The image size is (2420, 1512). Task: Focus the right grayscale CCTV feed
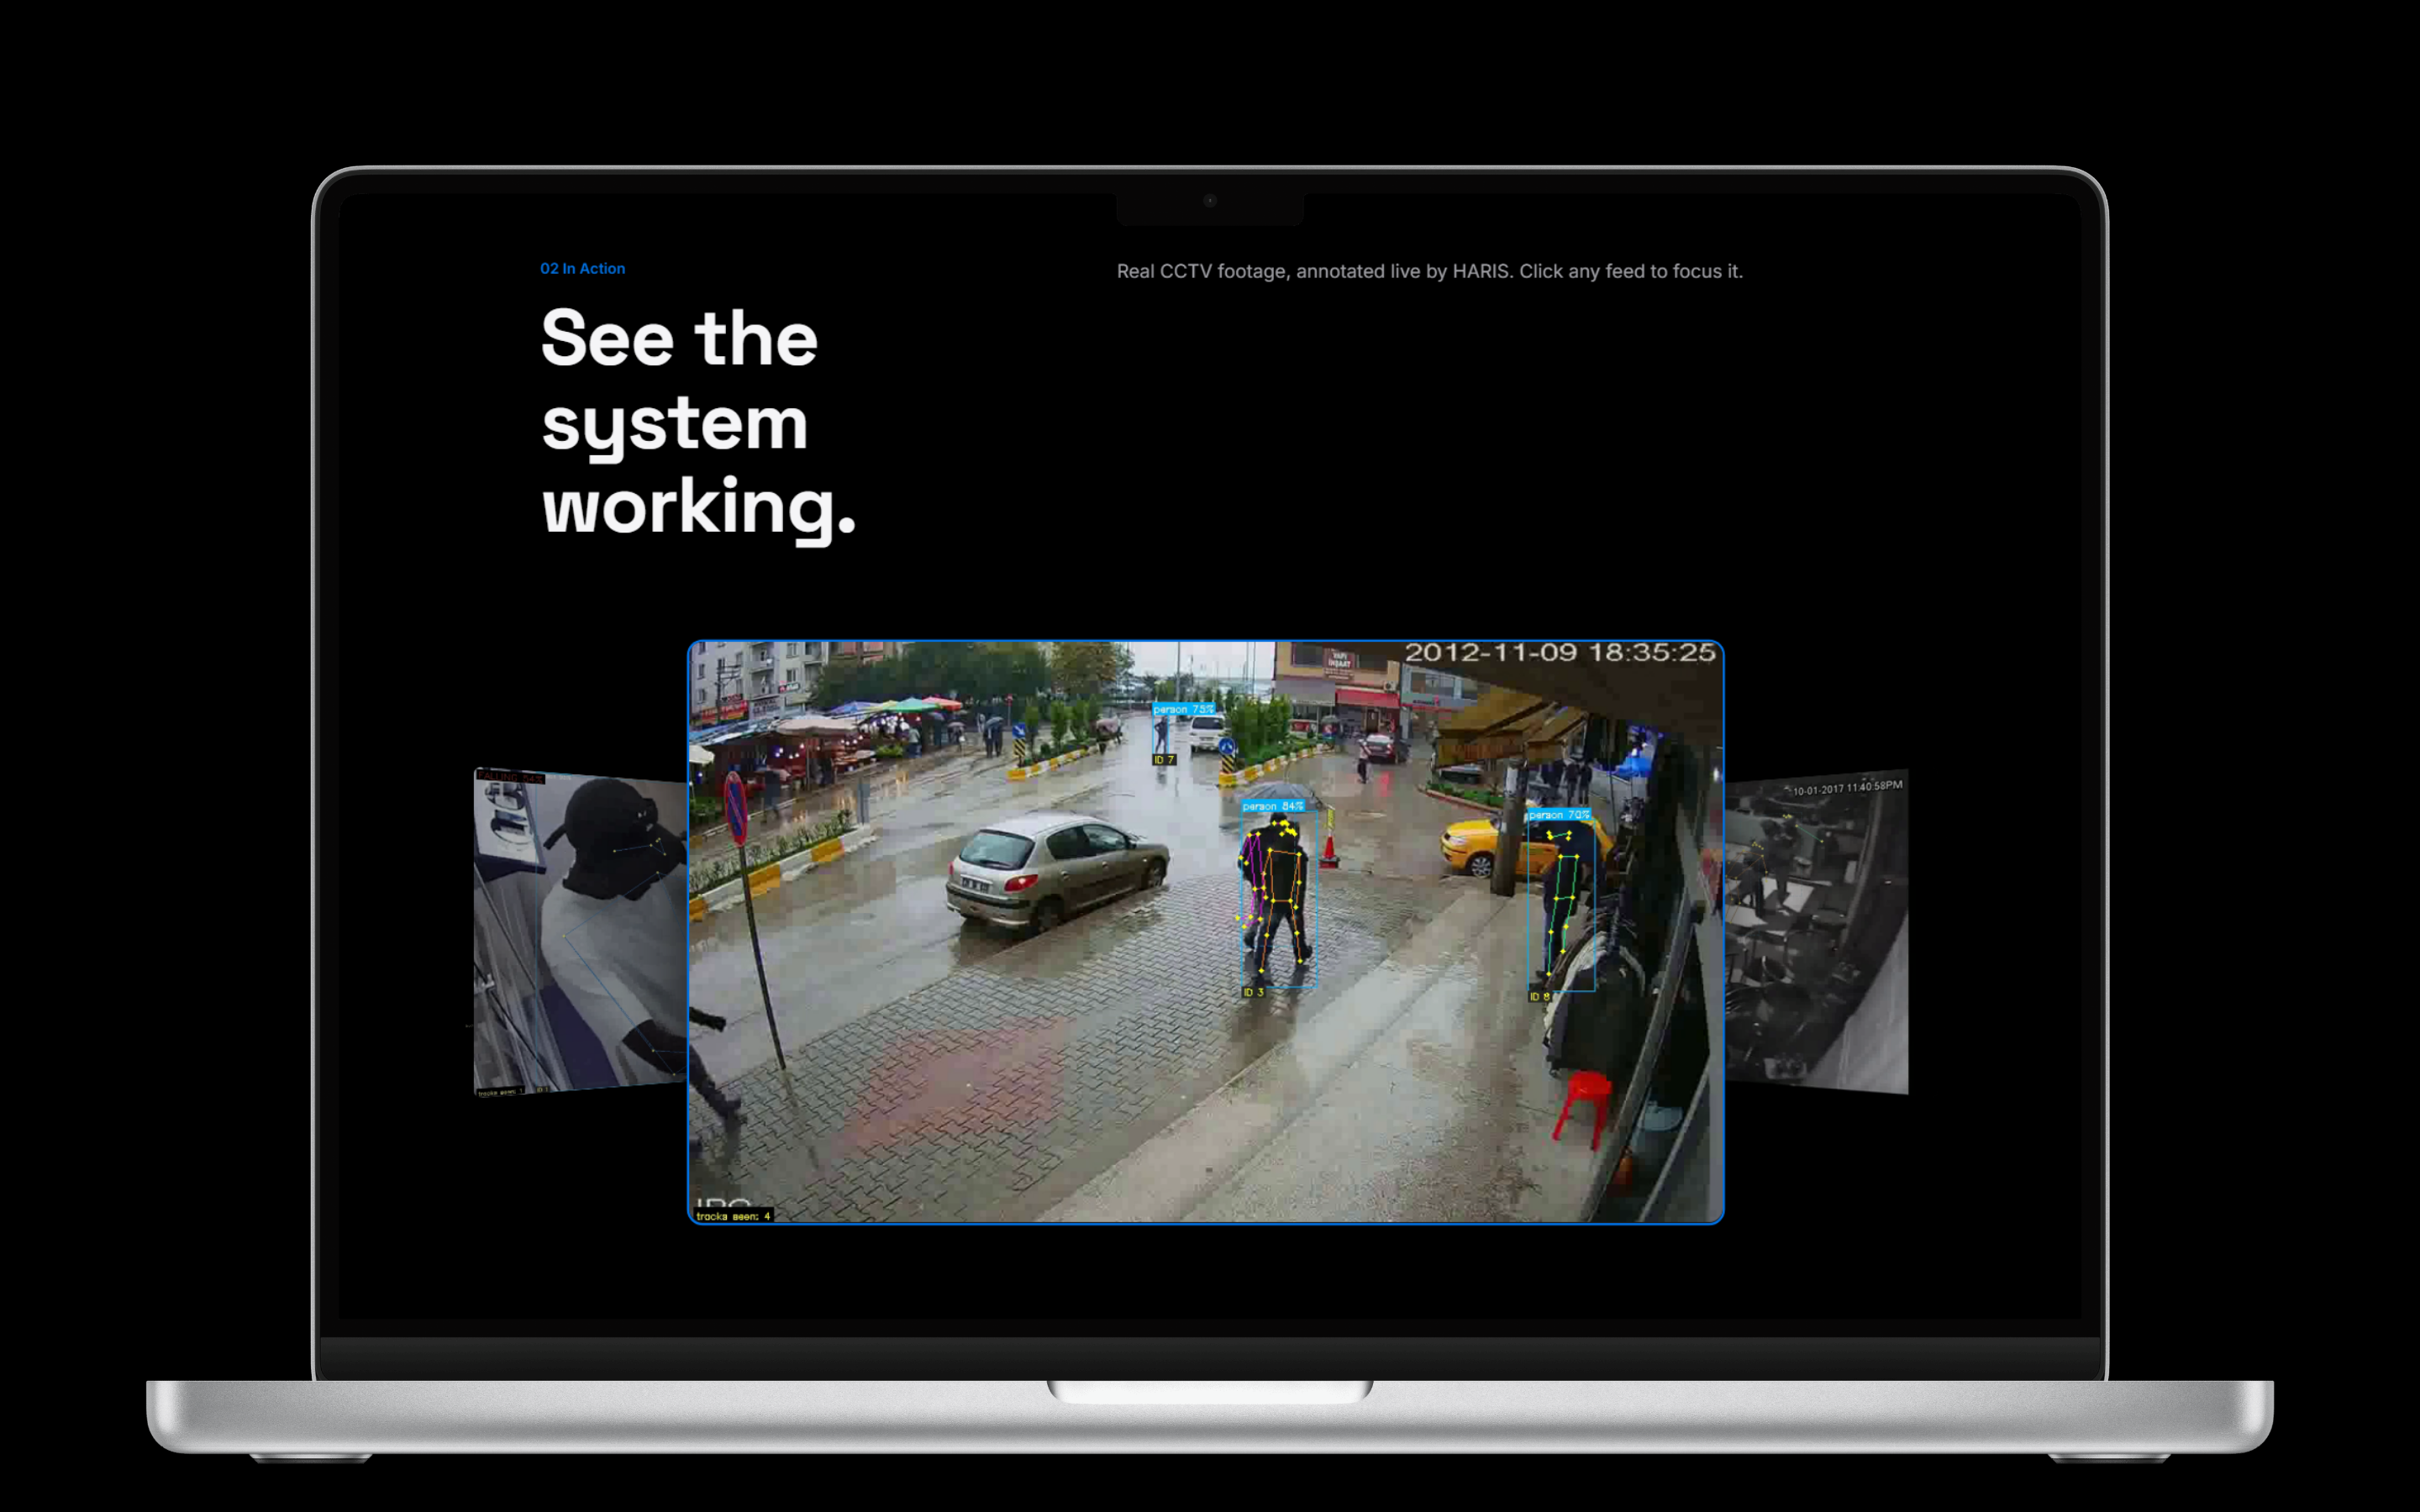click(x=1816, y=931)
